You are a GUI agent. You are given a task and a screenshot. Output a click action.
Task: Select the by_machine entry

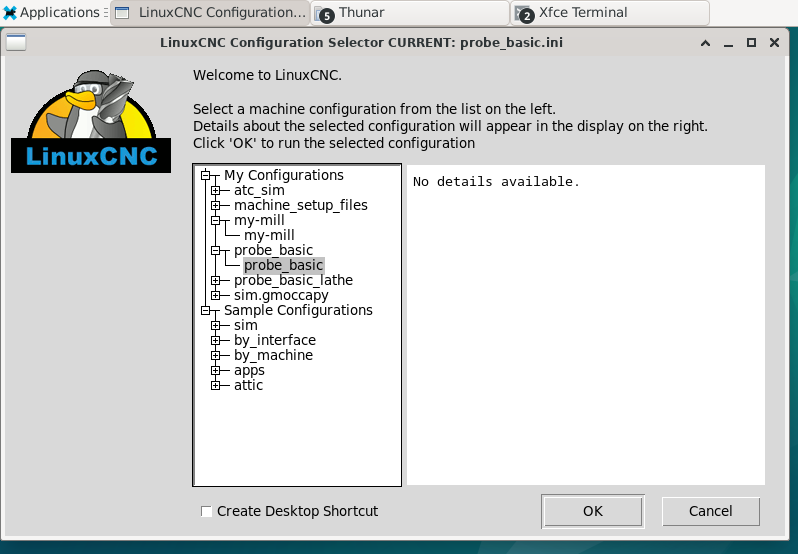273,355
